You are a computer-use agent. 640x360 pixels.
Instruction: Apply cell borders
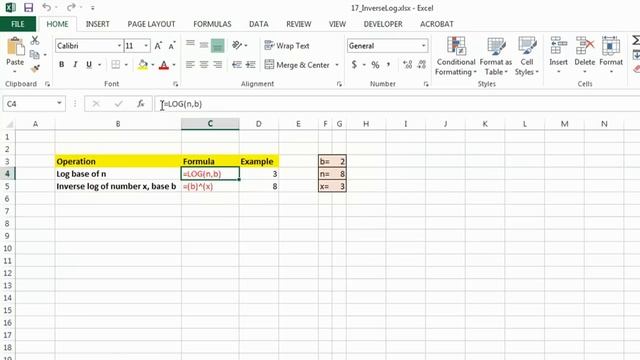click(x=116, y=64)
